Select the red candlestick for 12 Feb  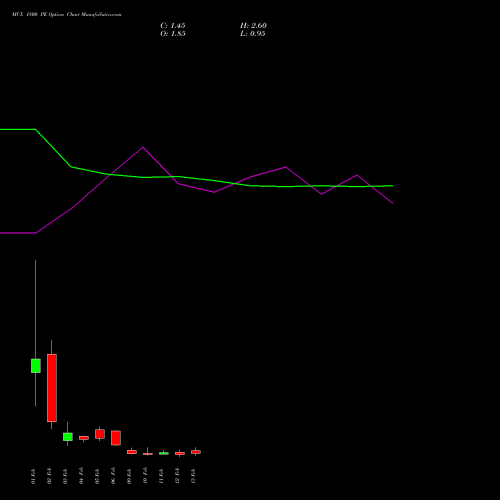(x=180, y=453)
